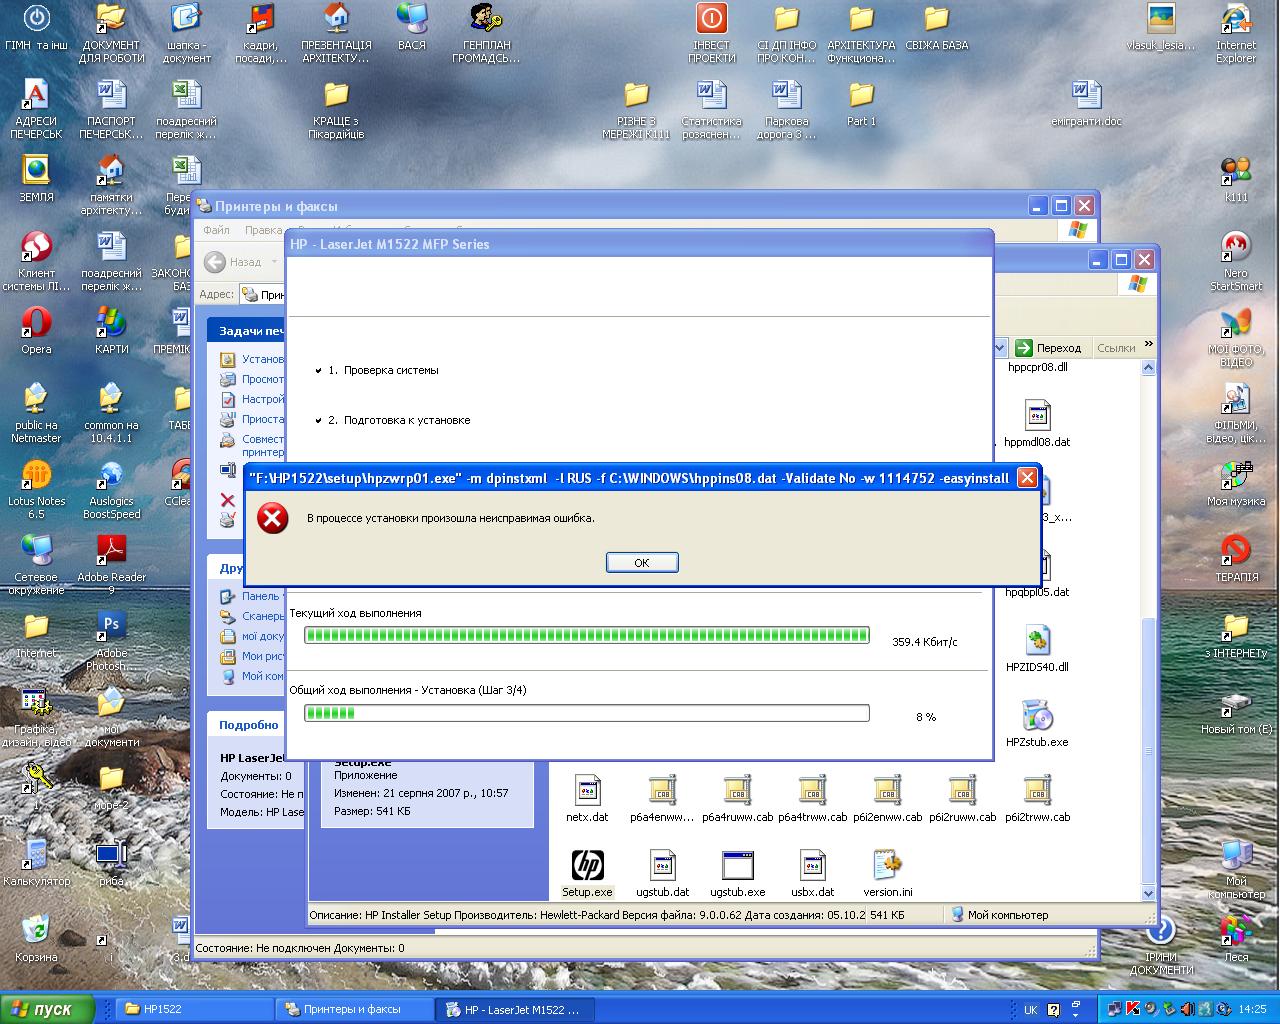Open the пуск Start menu
Image resolution: width=1280 pixels, height=1024 pixels.
pyautogui.click(x=47, y=1009)
